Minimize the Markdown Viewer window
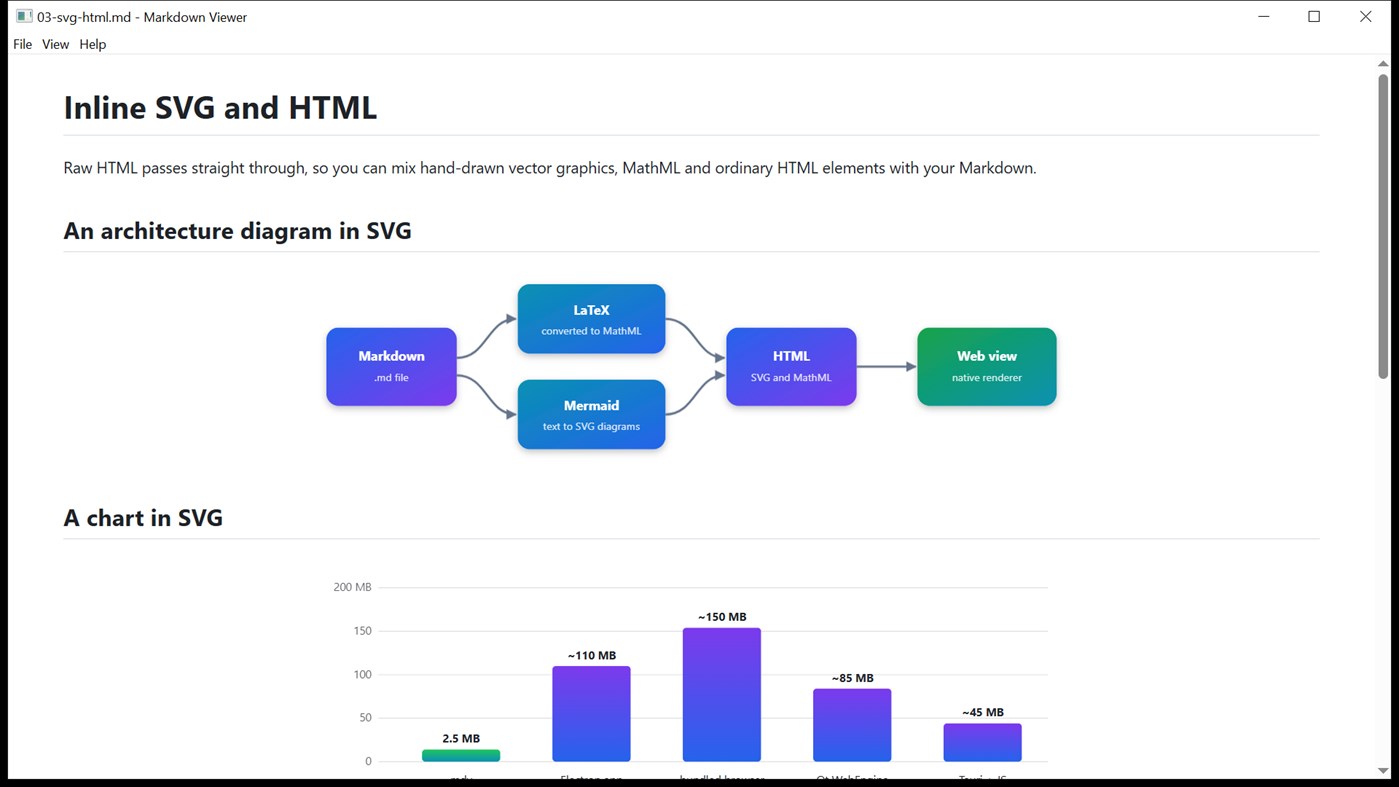 pos(1264,16)
